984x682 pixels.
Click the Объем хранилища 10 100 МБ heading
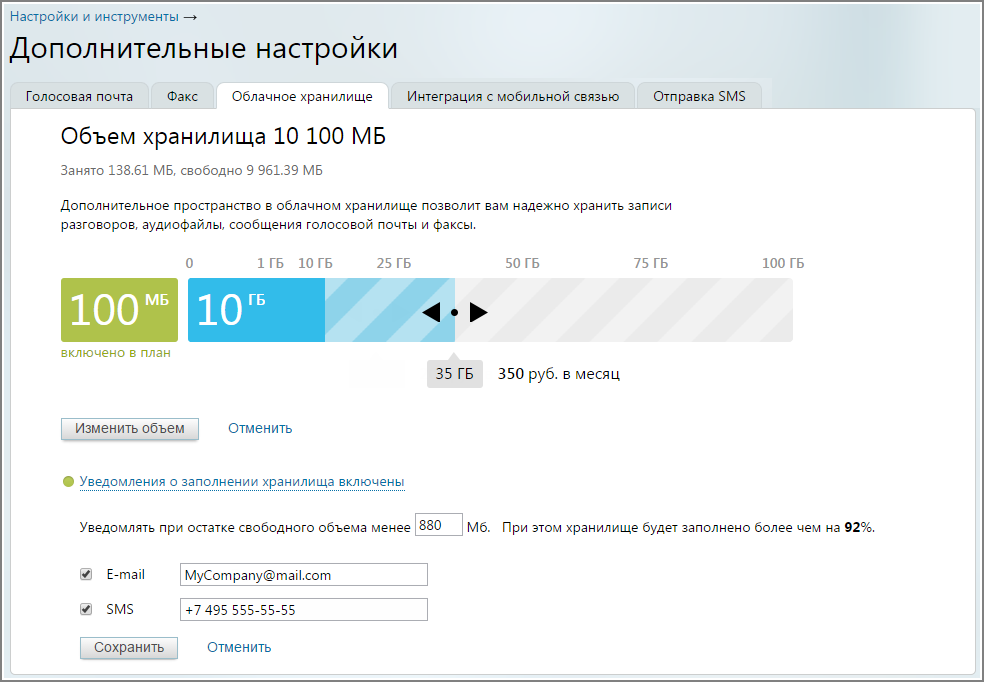click(x=223, y=136)
